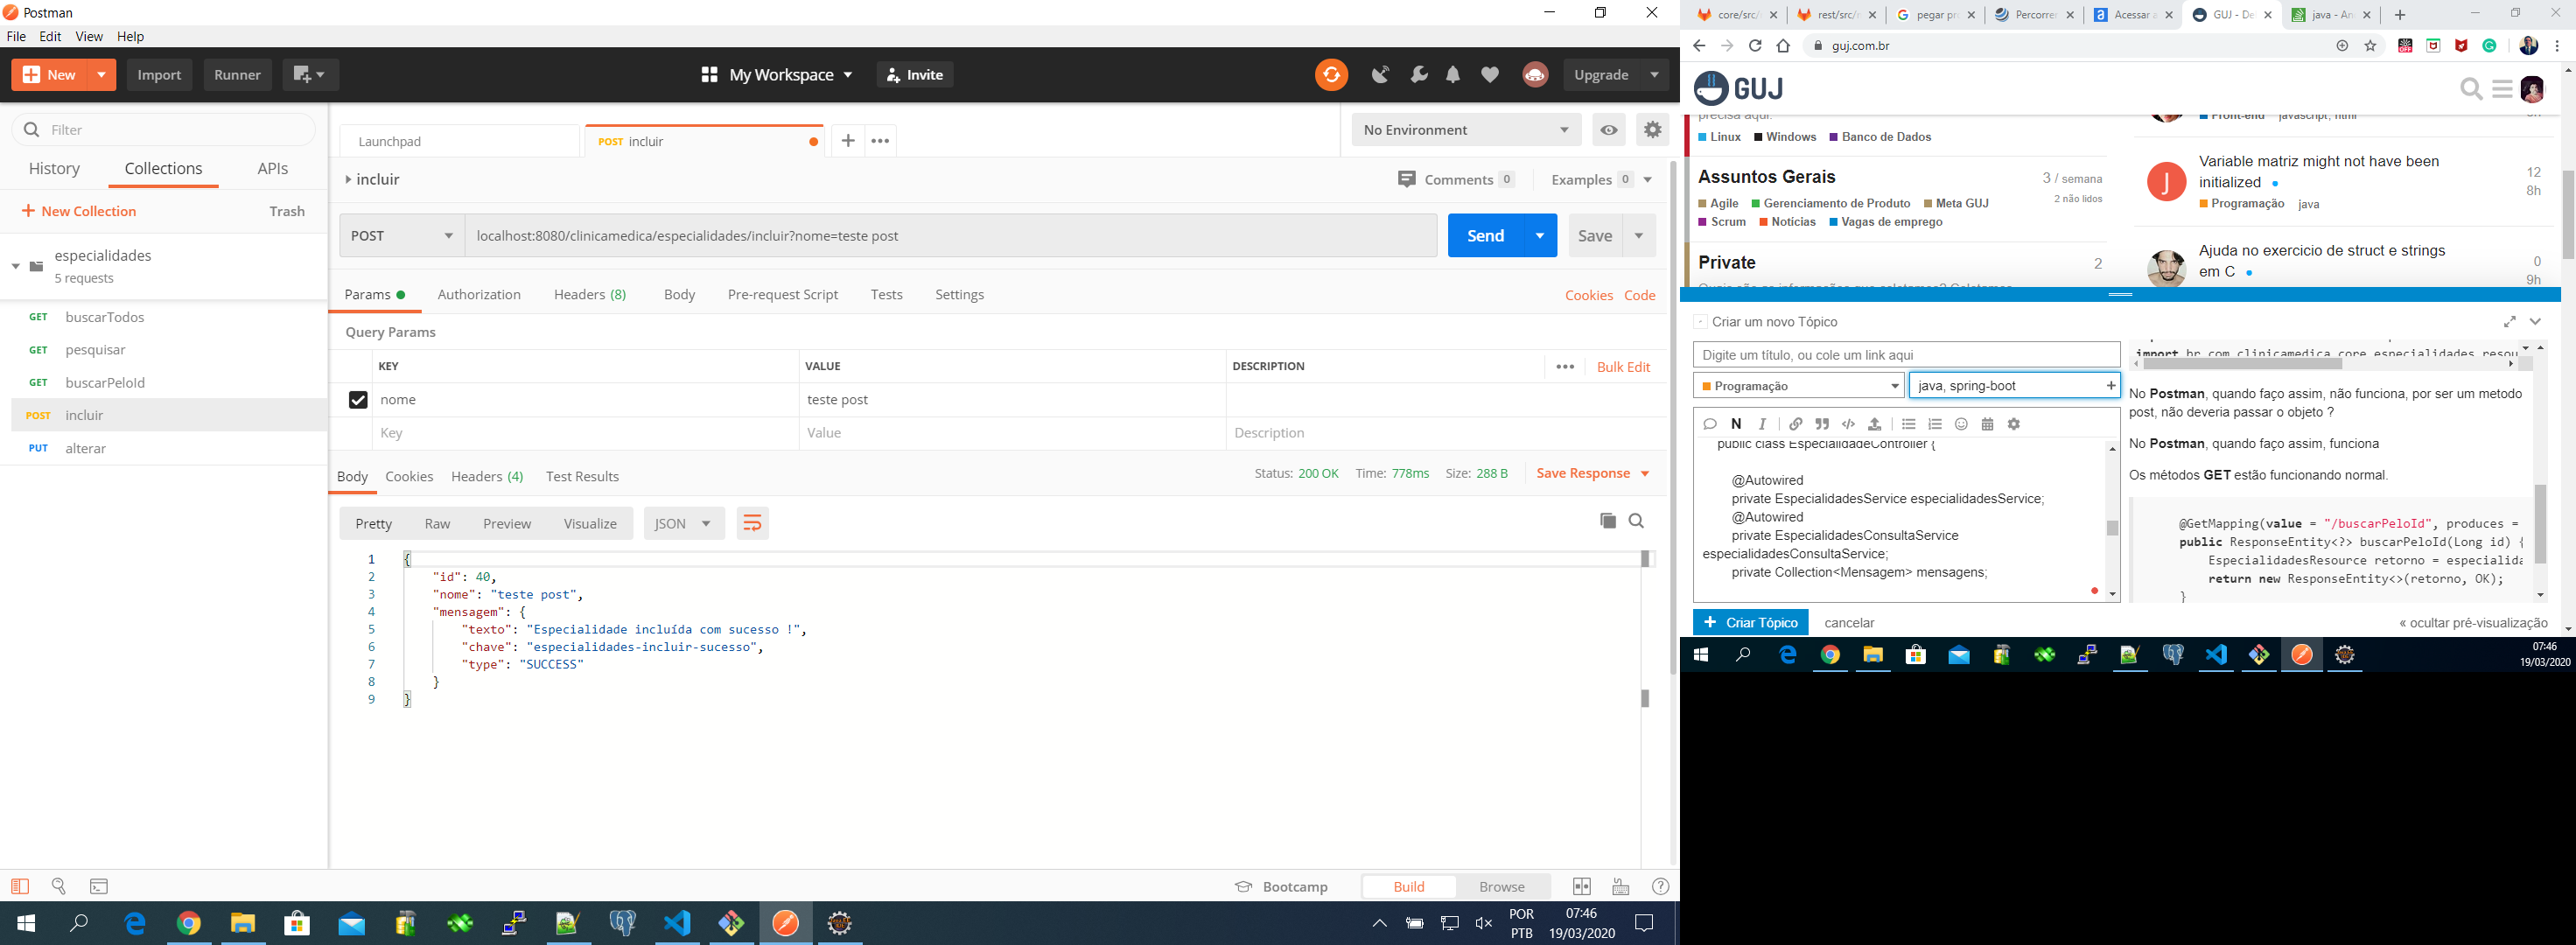
Task: Open the HTTP method POST dropdown
Action: click(x=402, y=236)
